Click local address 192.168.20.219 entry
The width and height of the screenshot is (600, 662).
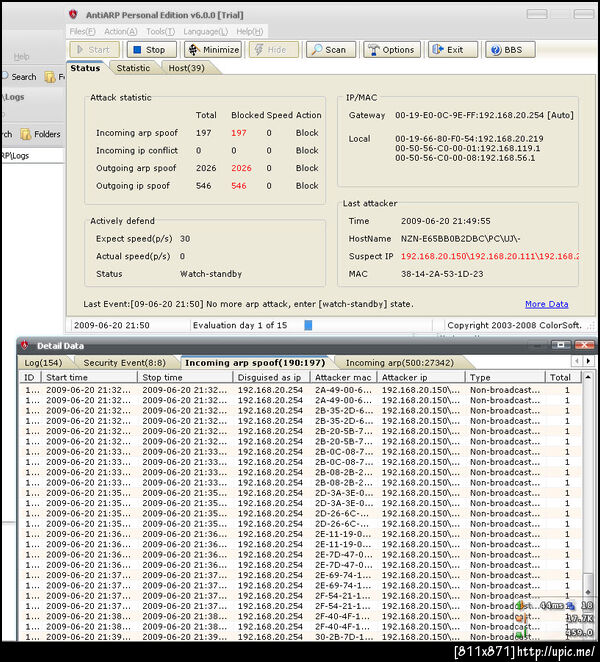coord(469,138)
